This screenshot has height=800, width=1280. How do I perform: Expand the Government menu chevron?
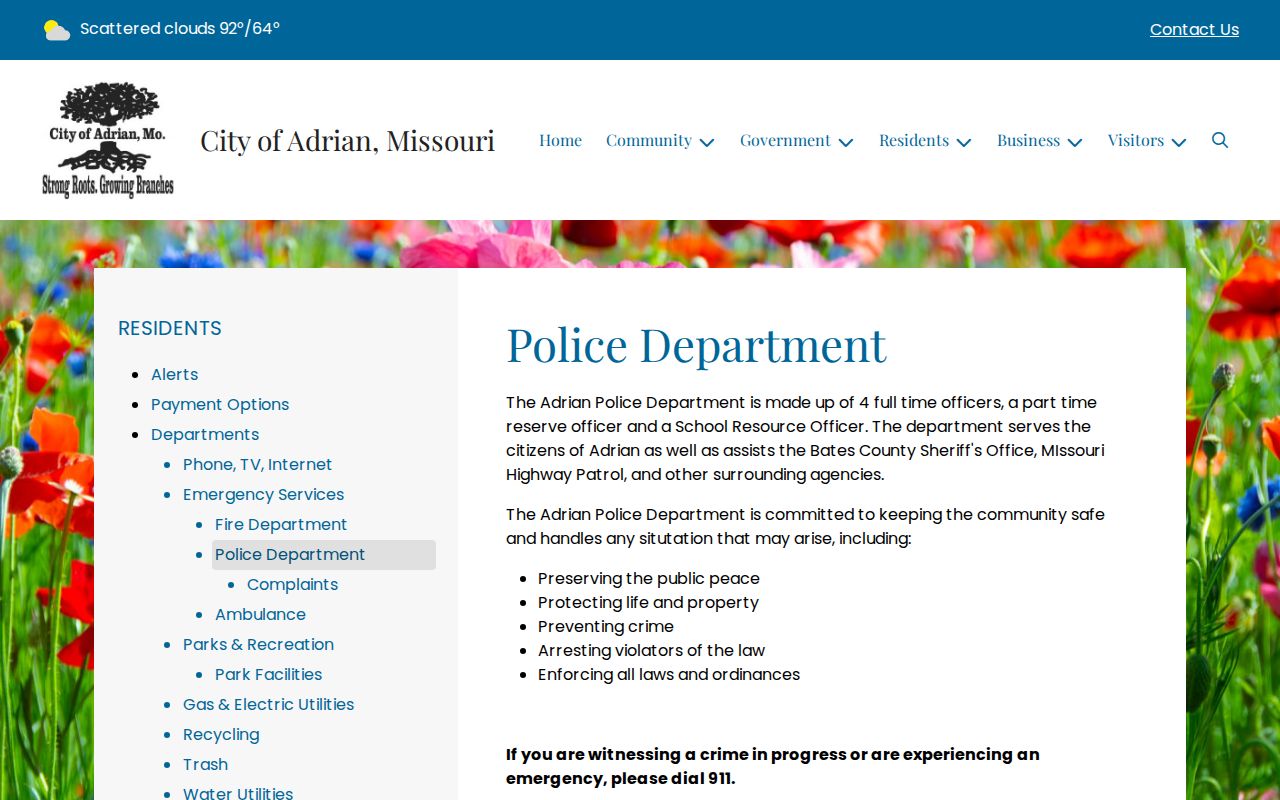pyautogui.click(x=846, y=142)
